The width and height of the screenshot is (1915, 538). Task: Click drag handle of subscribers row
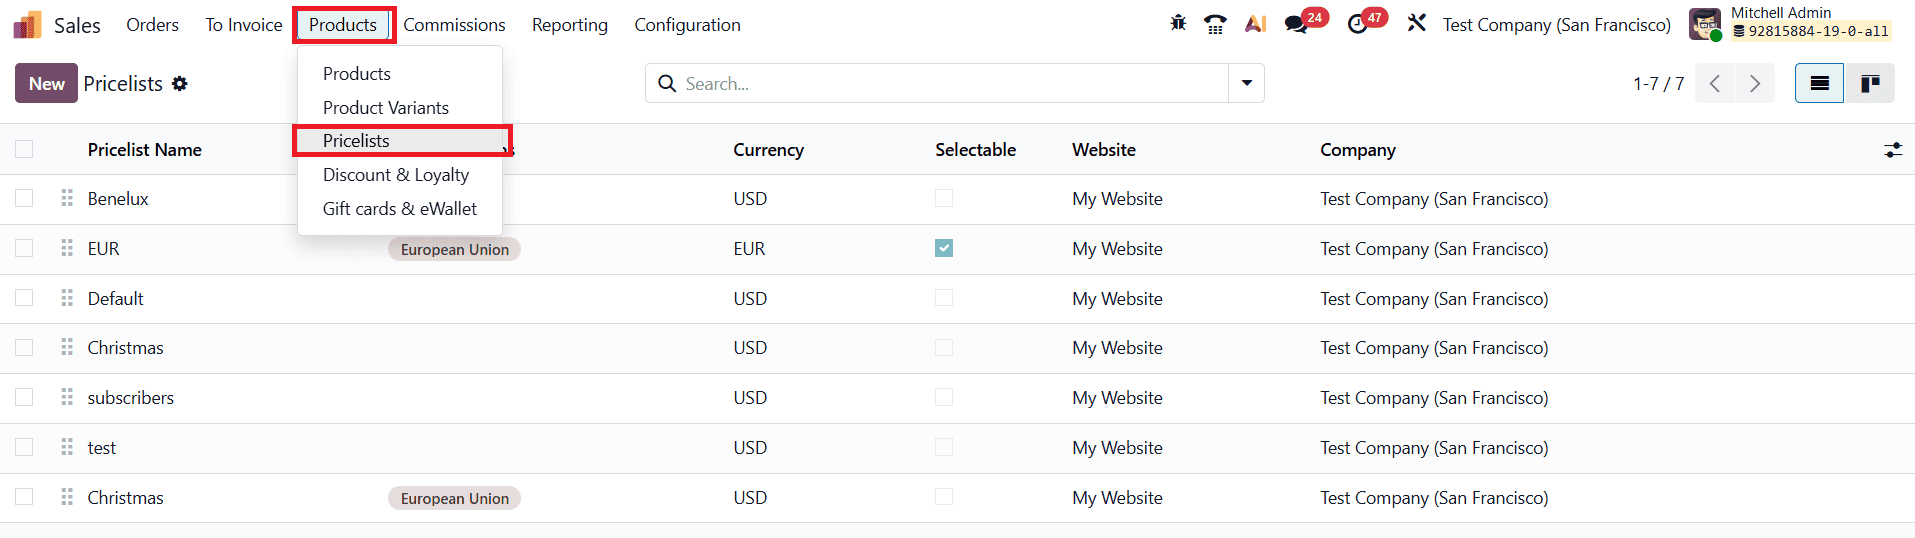[67, 397]
